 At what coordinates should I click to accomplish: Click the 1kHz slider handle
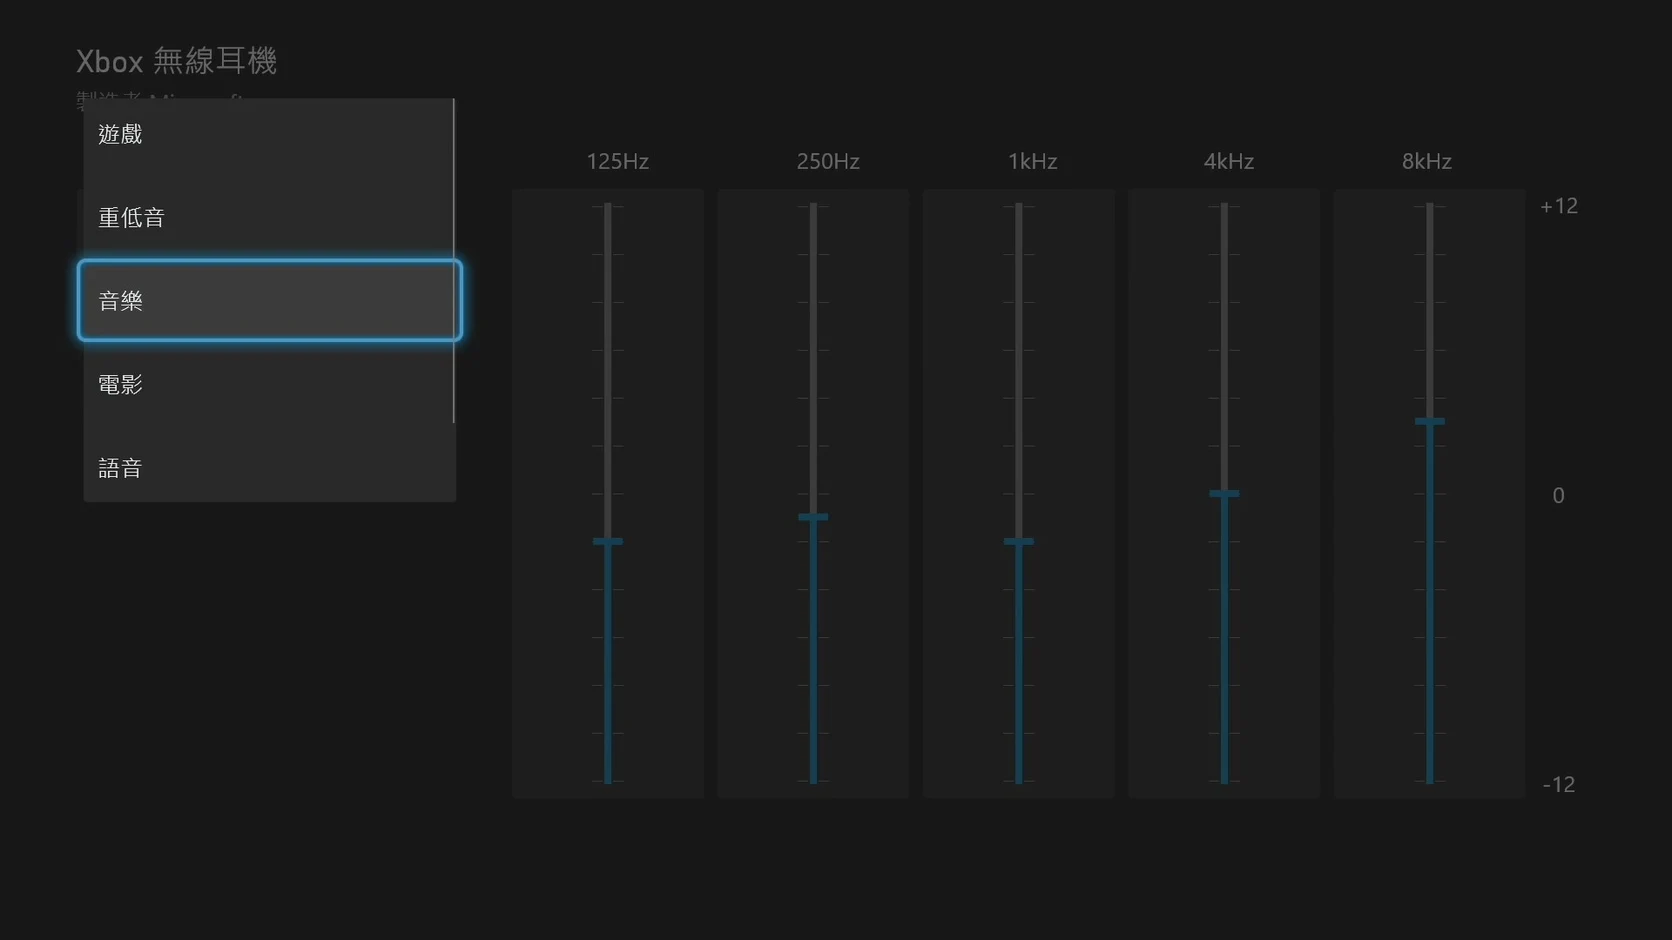coord(1019,541)
